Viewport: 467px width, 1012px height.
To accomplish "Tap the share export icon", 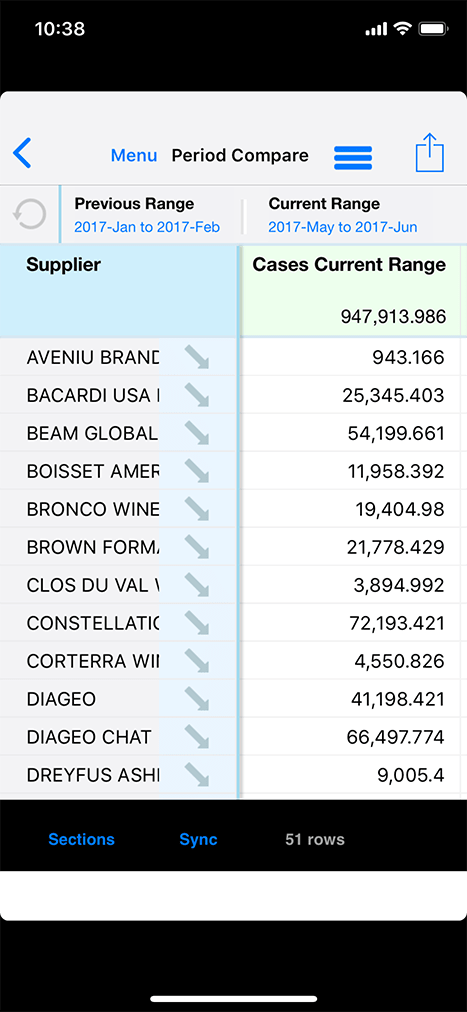I will pyautogui.click(x=430, y=153).
